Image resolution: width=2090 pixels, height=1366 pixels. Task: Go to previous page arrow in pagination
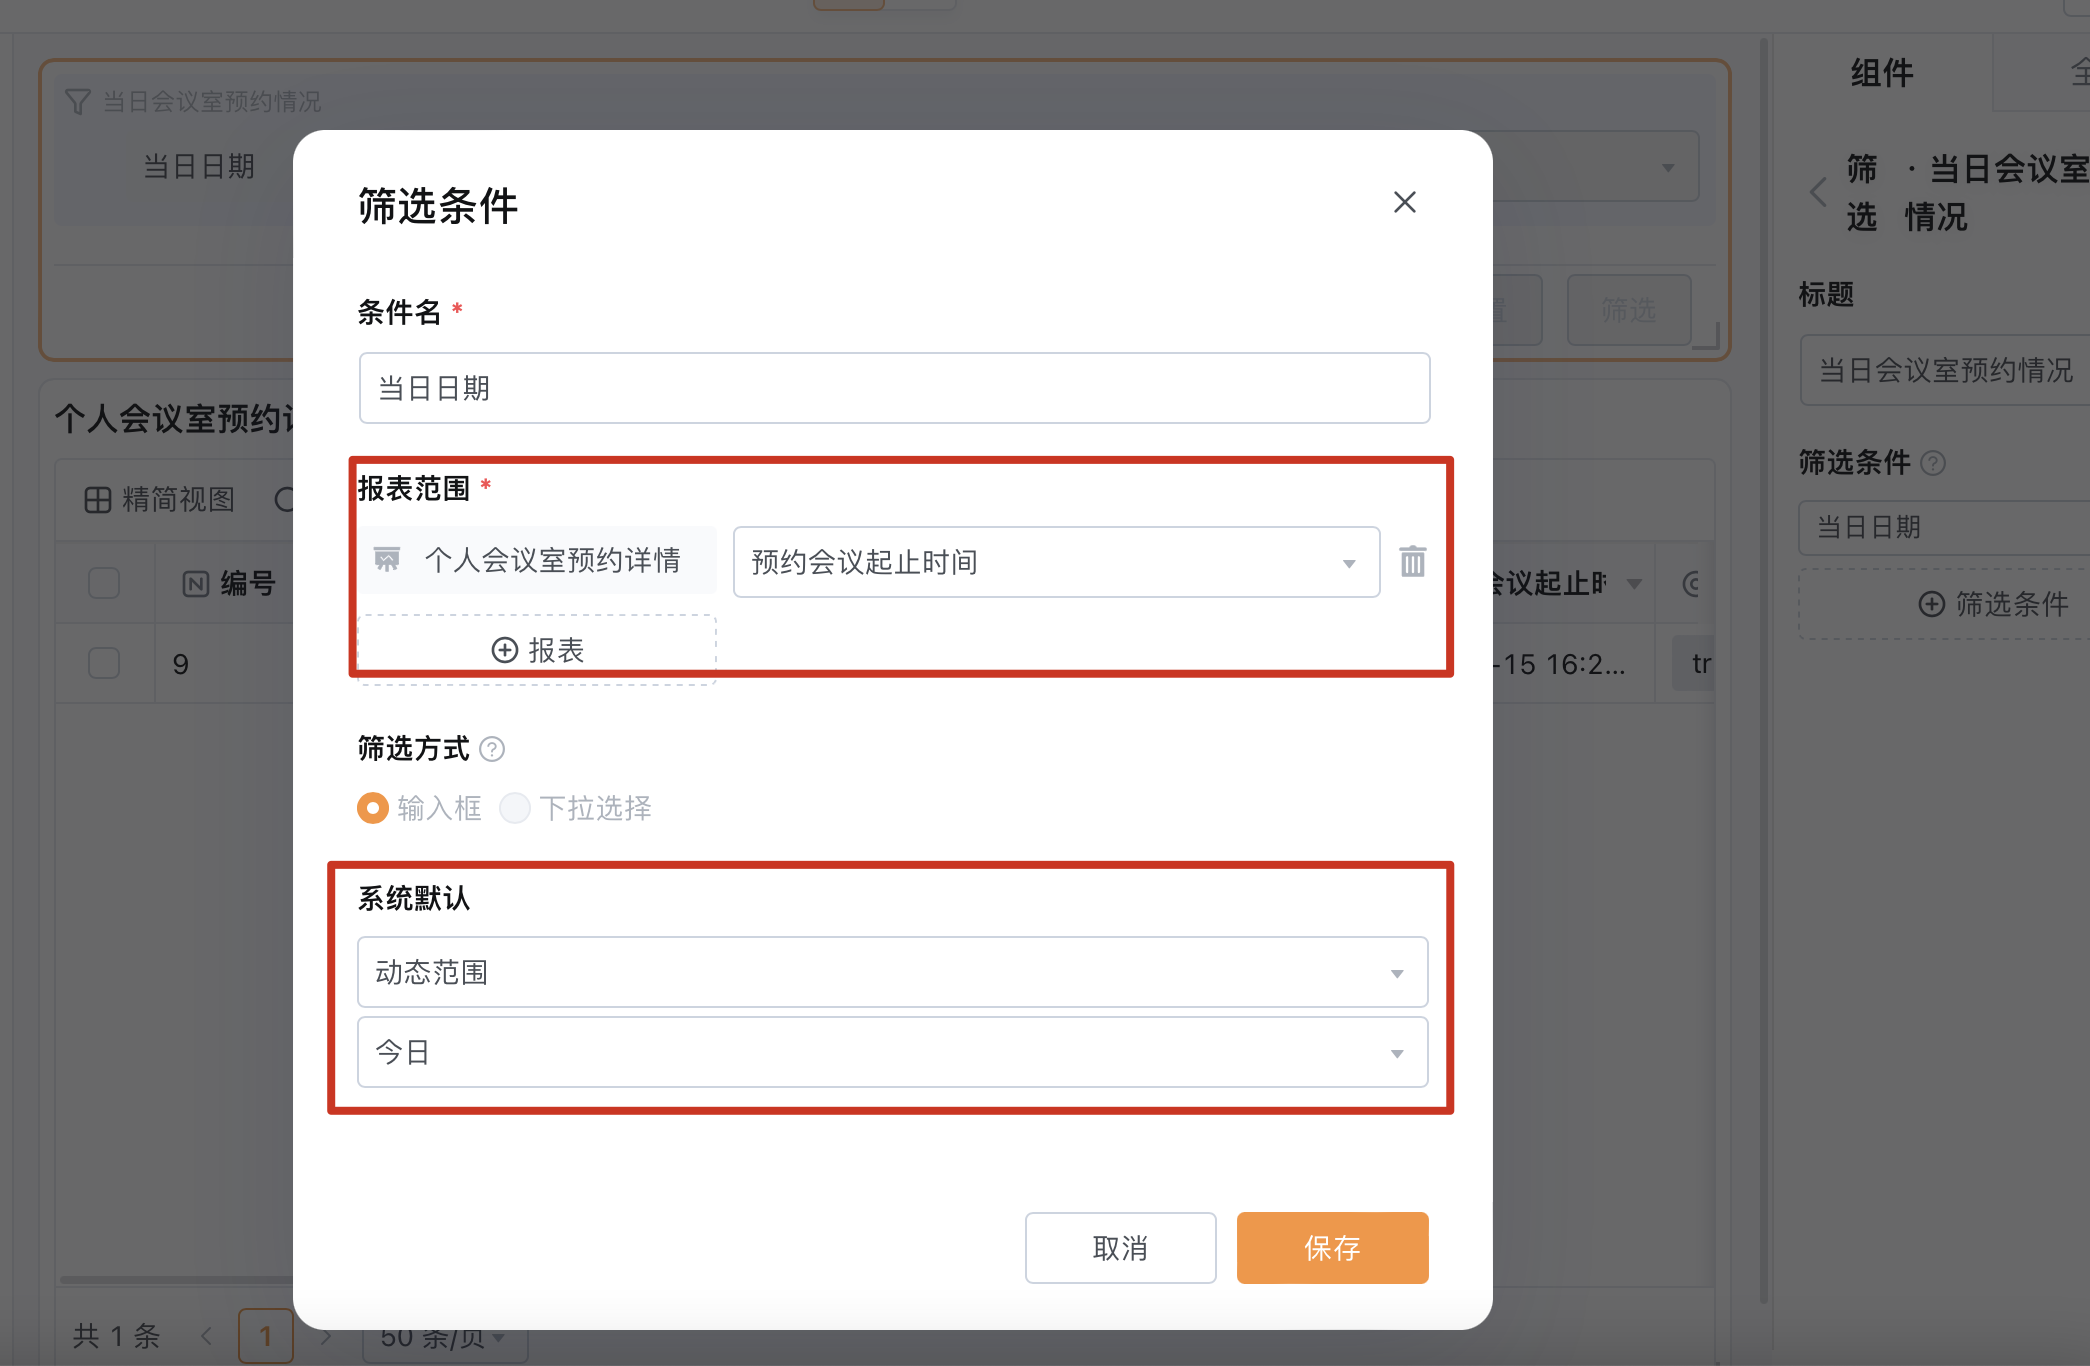point(207,1335)
